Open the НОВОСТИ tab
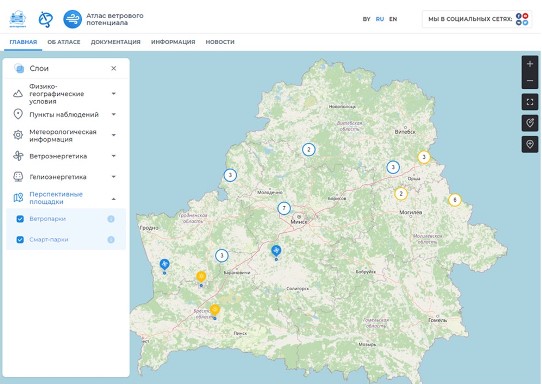 pos(220,42)
